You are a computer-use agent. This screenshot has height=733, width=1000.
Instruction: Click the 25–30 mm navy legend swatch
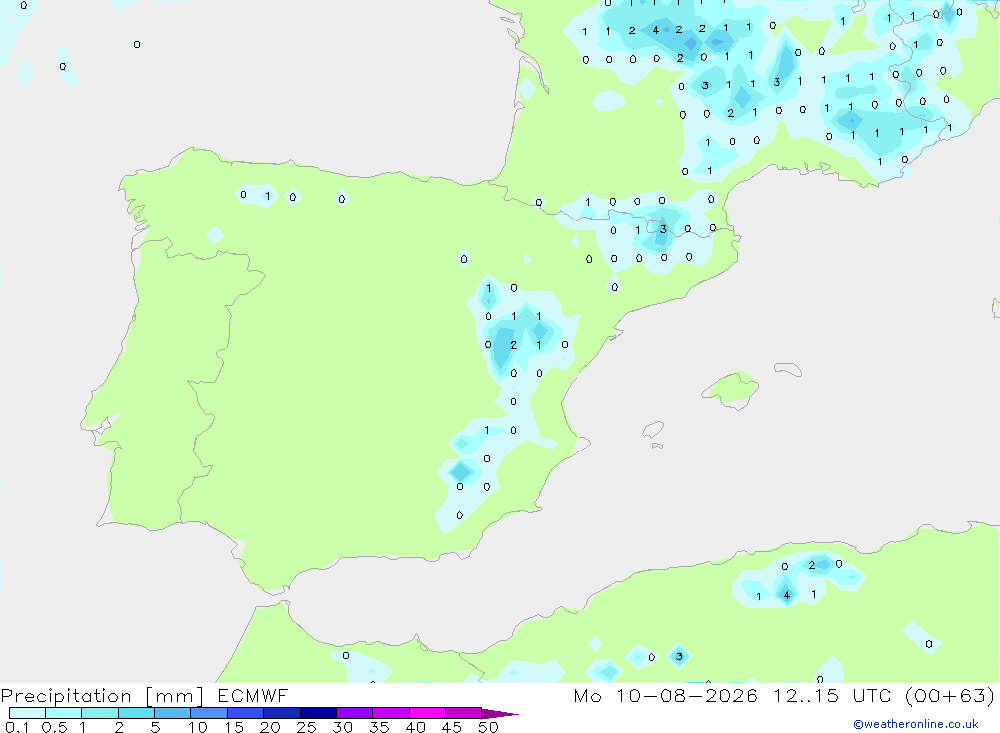[x=318, y=713]
